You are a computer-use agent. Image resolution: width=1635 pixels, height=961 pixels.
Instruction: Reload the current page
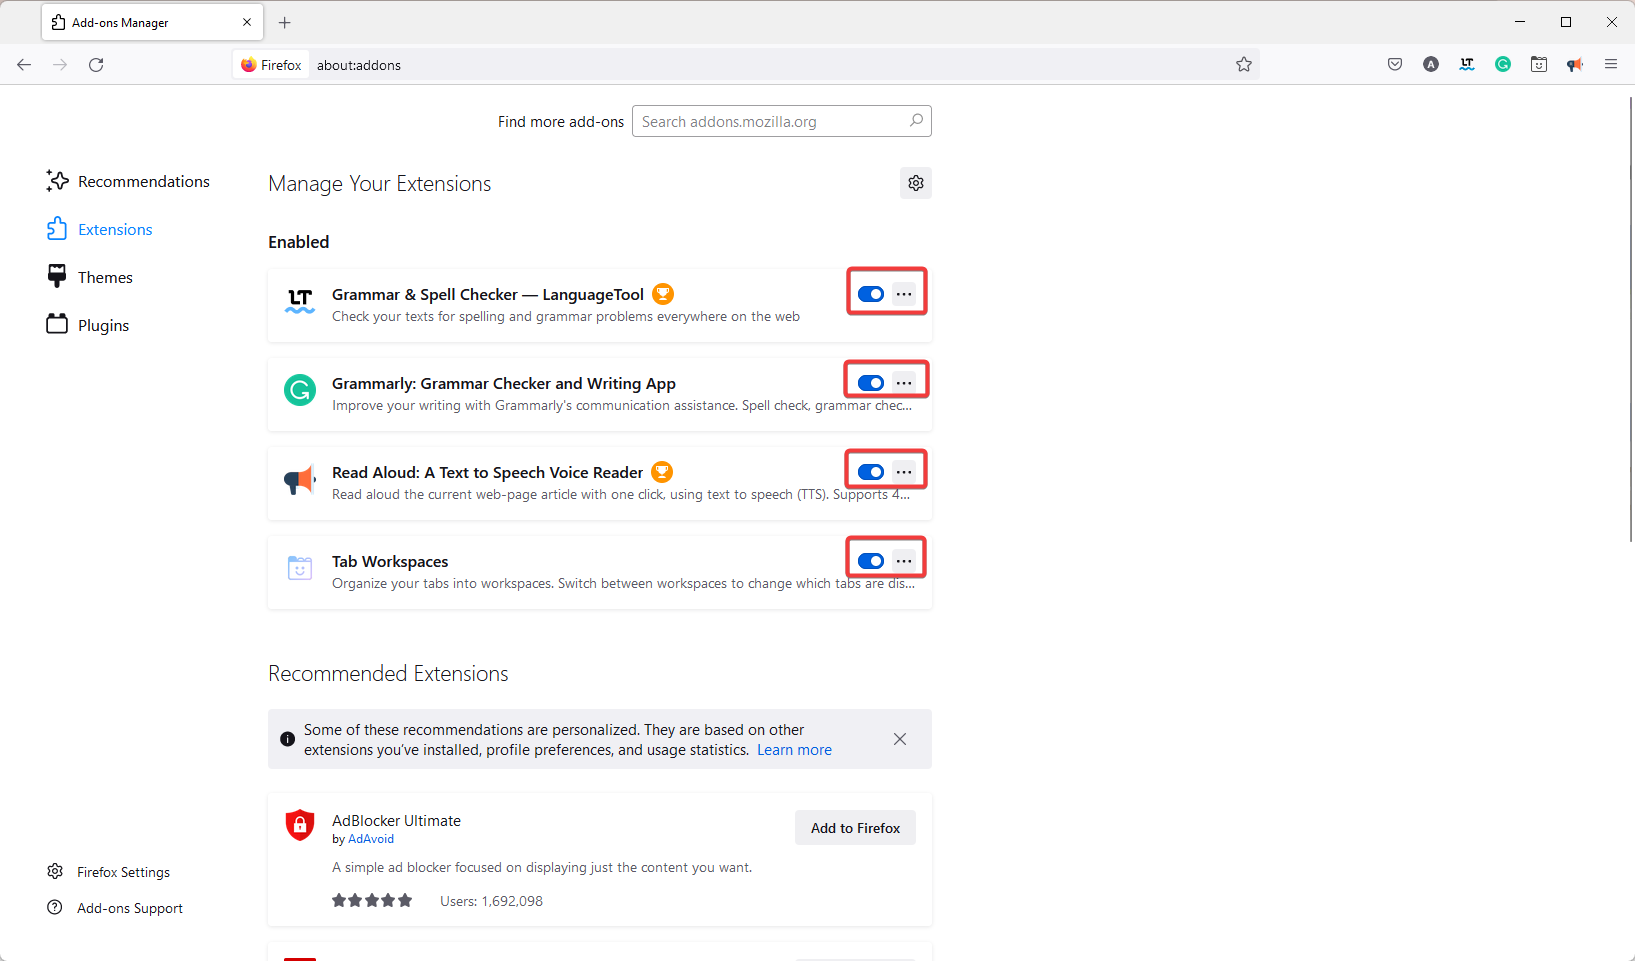[x=96, y=65]
